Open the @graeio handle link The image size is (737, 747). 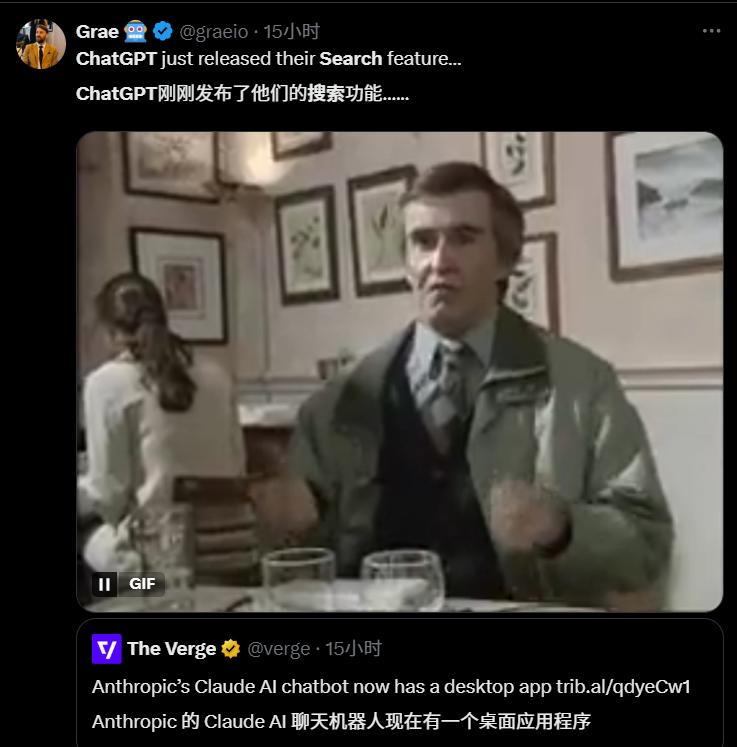[x=213, y=32]
